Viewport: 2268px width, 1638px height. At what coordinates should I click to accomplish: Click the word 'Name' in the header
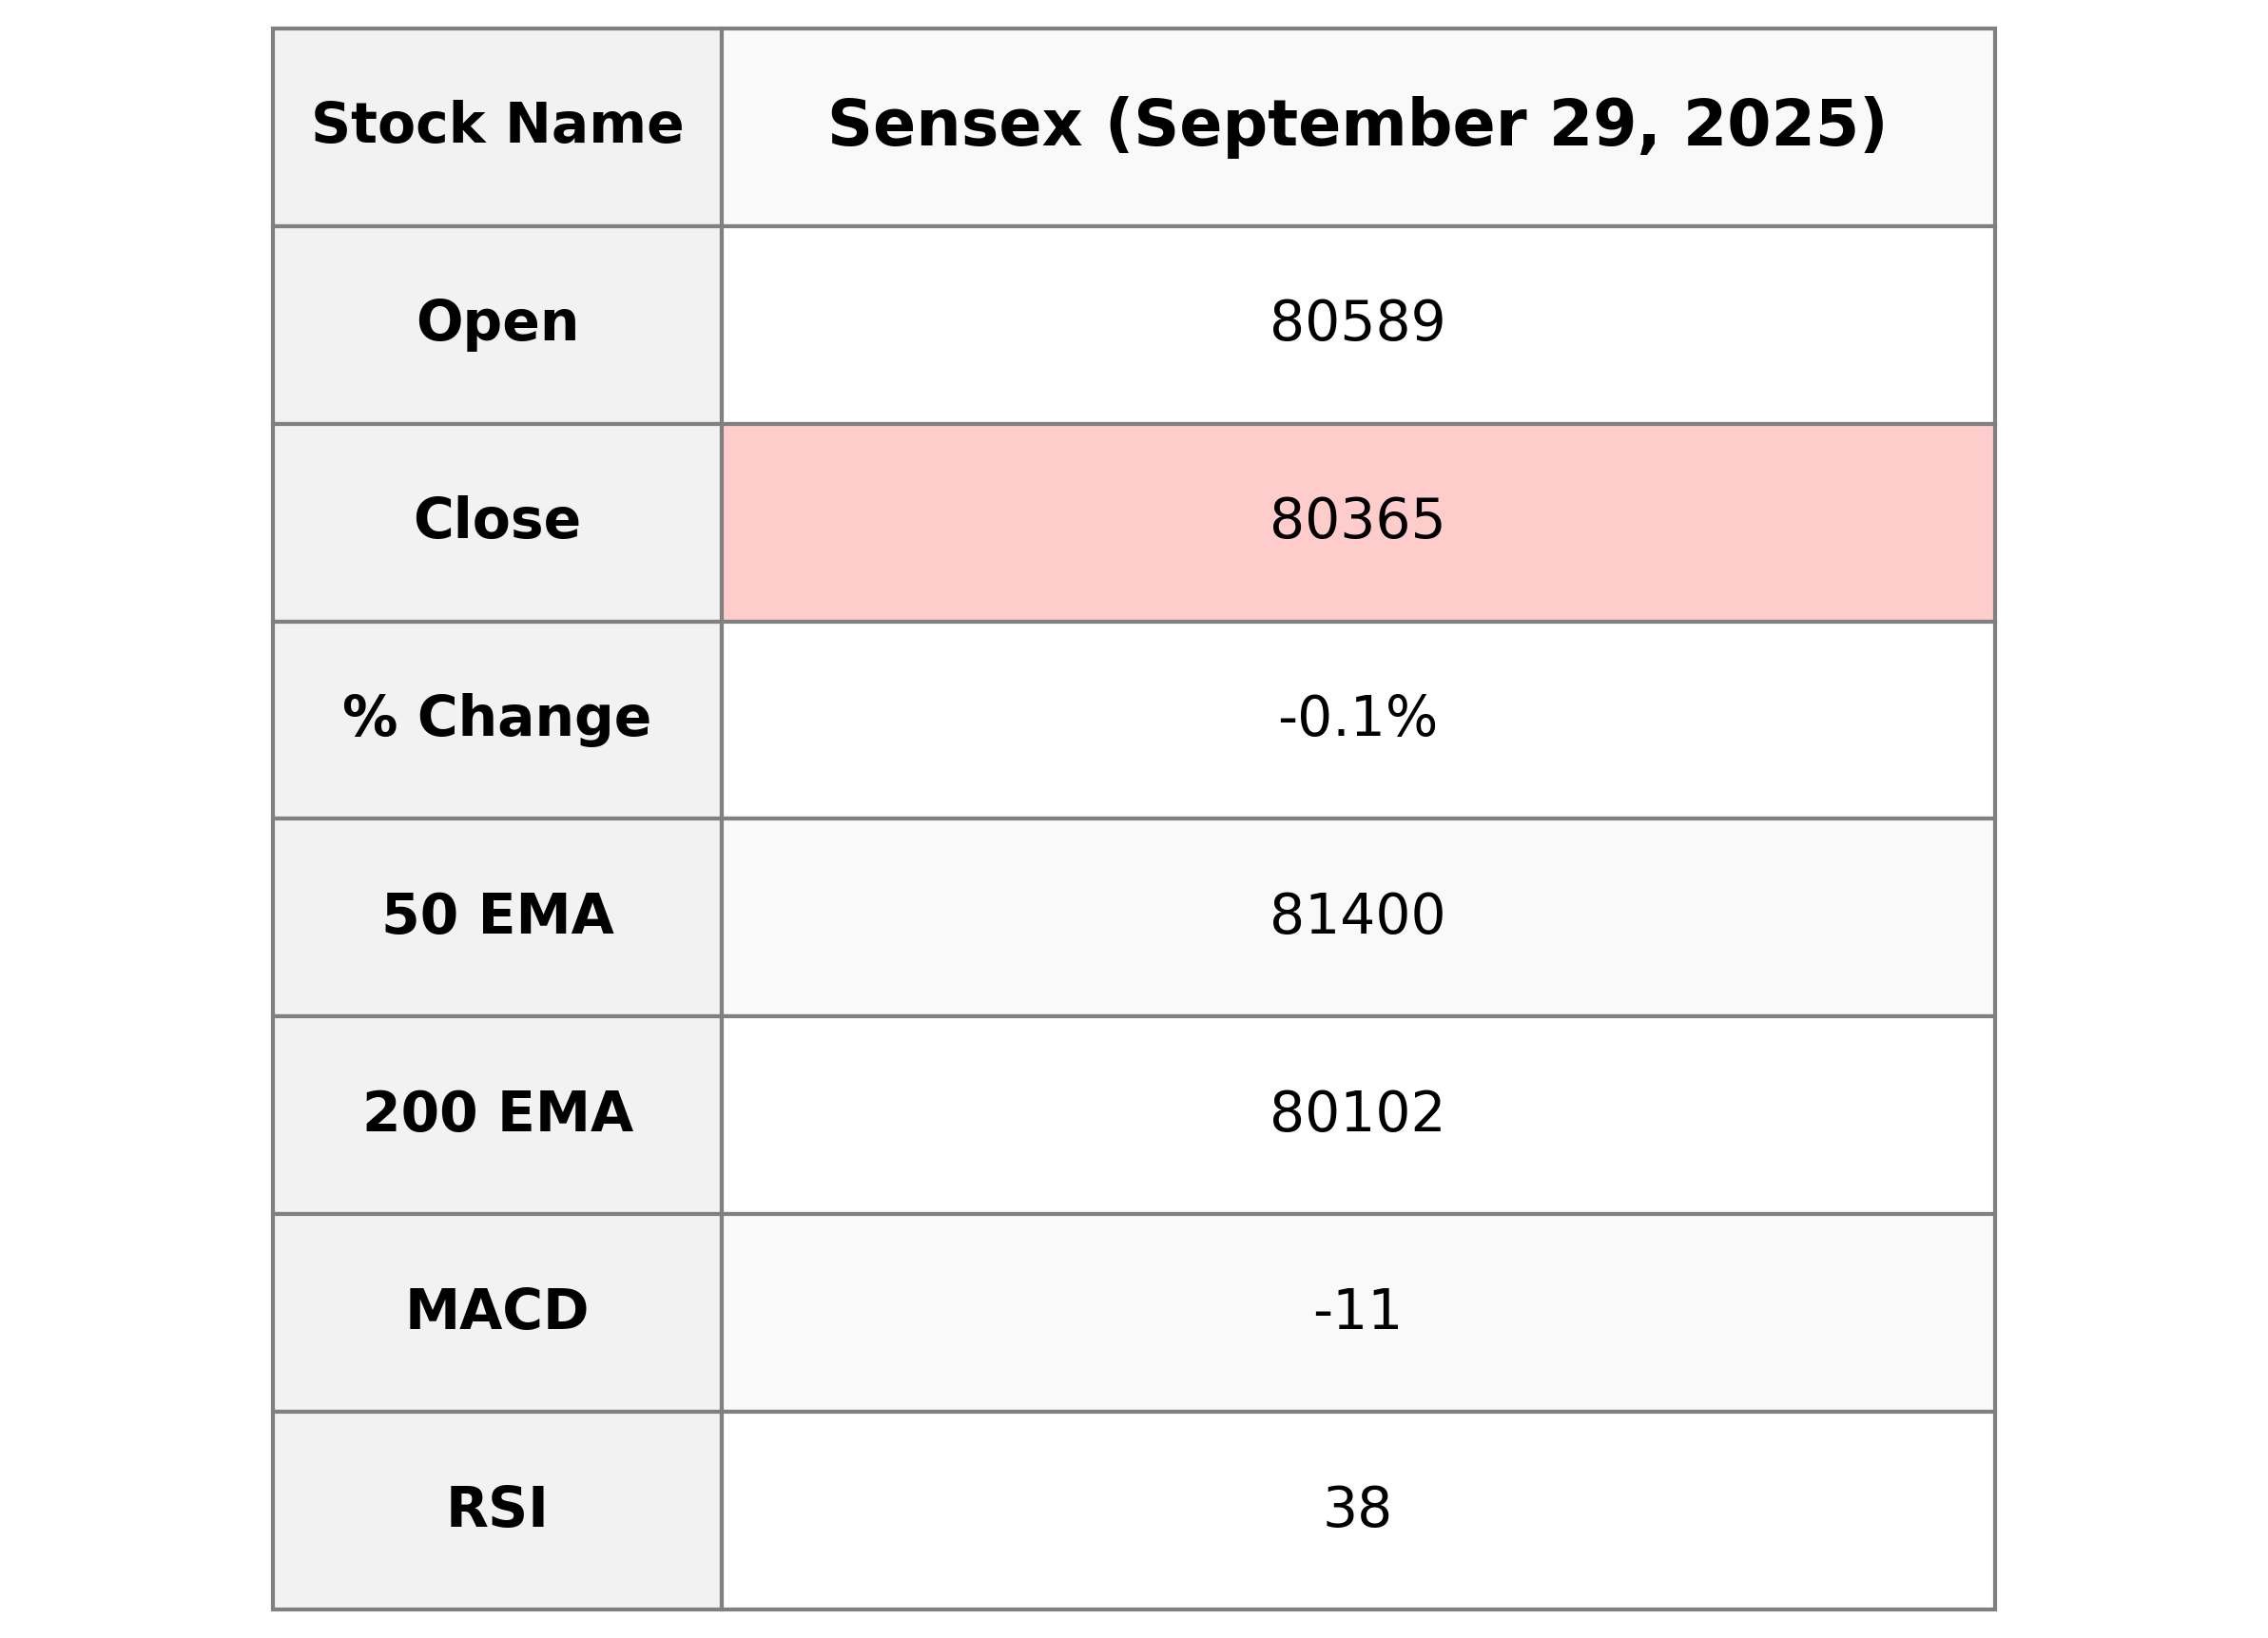tap(594, 125)
